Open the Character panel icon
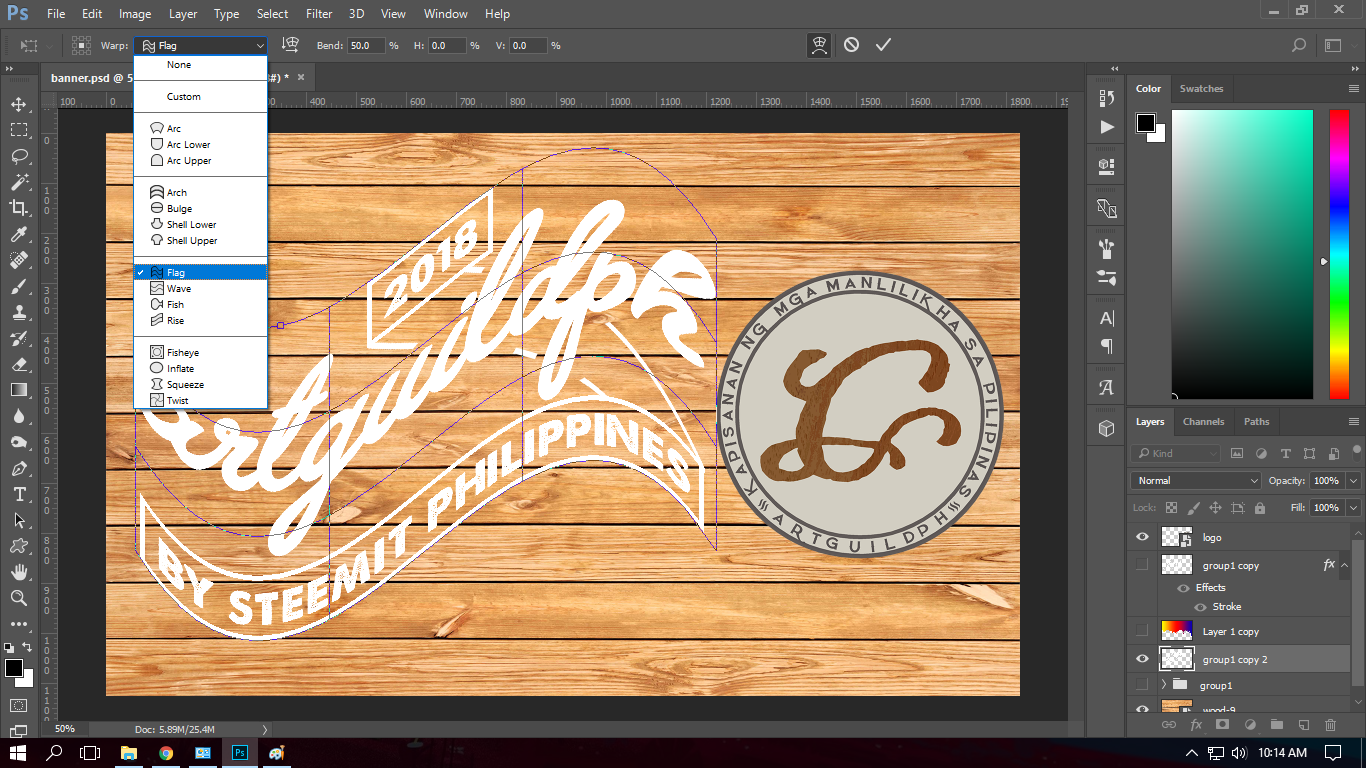Screen dimensions: 1366x768 tap(1106, 318)
